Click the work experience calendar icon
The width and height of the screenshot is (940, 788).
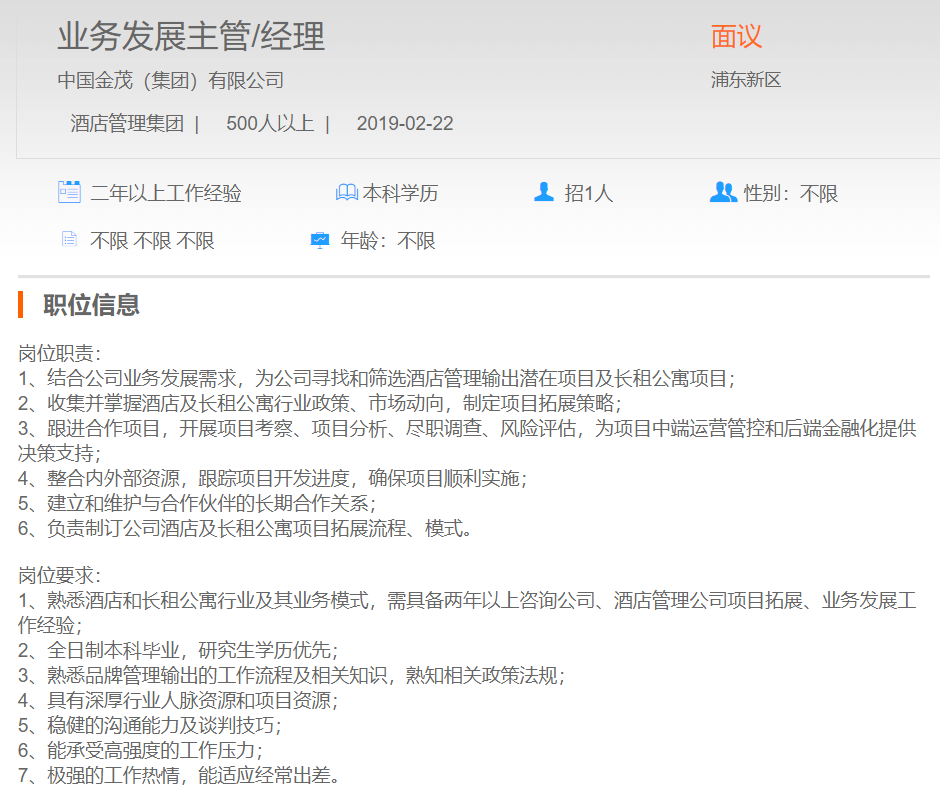69,192
